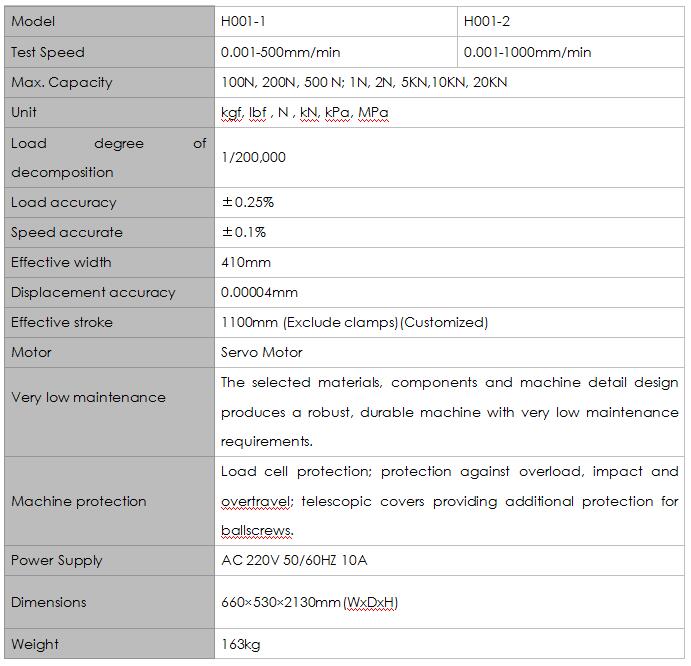
Task: Click 'Load degree of decomposition' label
Action: tap(109, 158)
